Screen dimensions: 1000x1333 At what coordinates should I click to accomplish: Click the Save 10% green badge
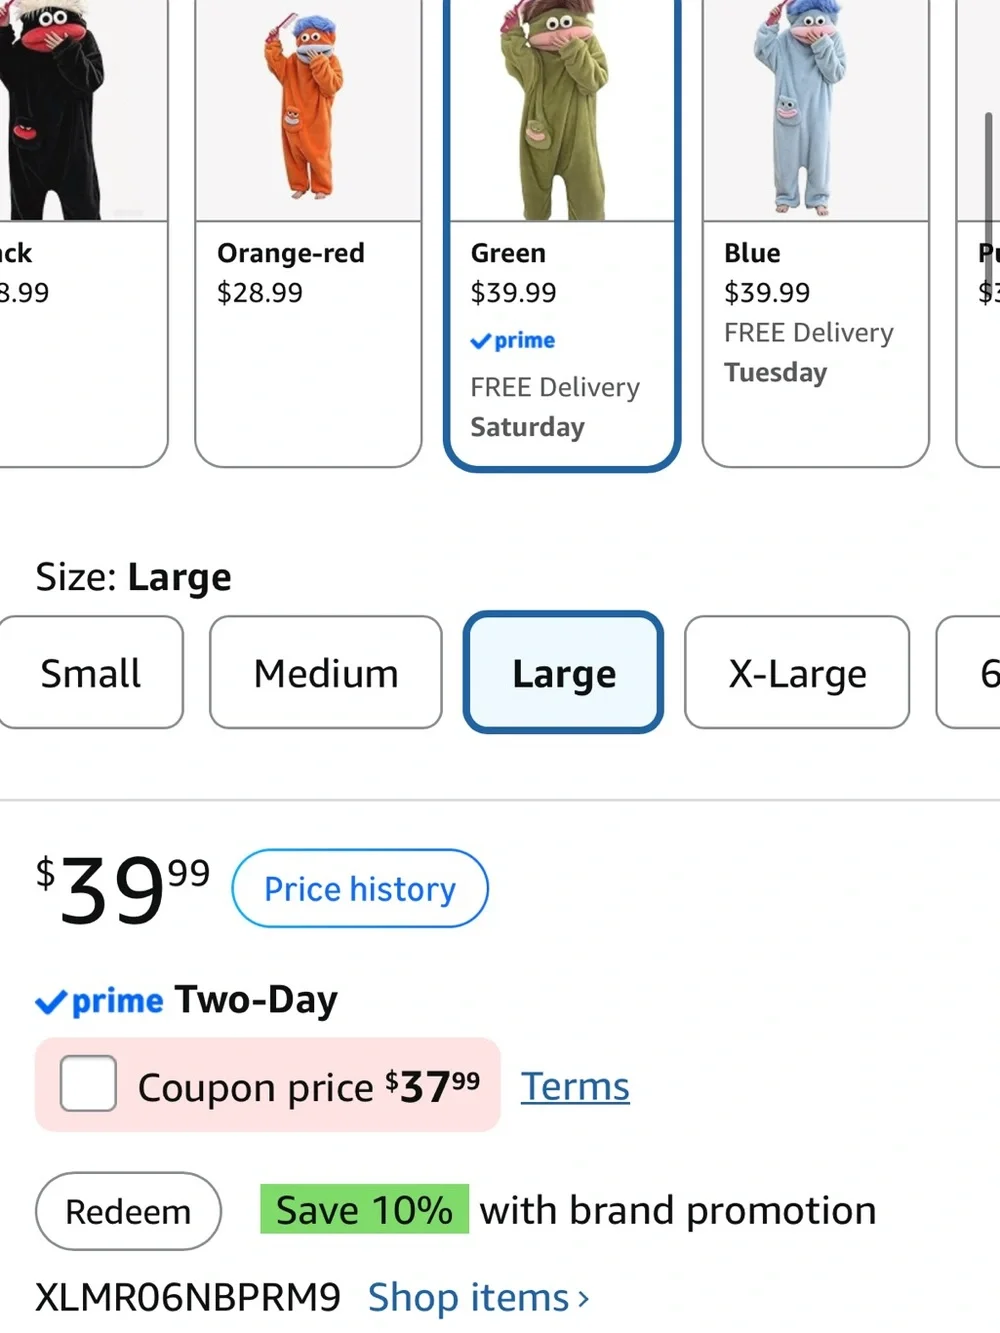click(364, 1210)
